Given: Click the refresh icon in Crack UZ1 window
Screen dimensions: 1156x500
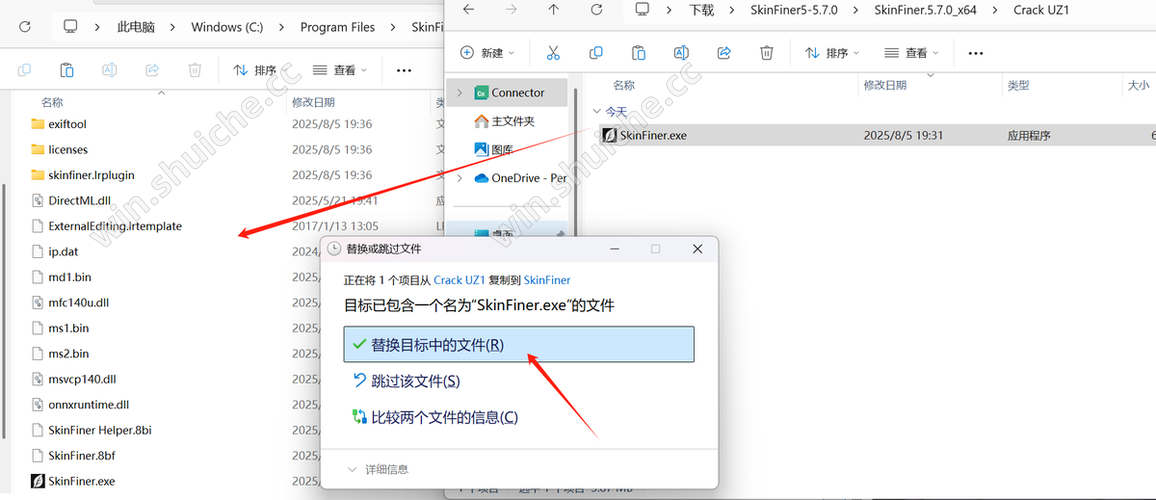Looking at the screenshot, I should [596, 10].
